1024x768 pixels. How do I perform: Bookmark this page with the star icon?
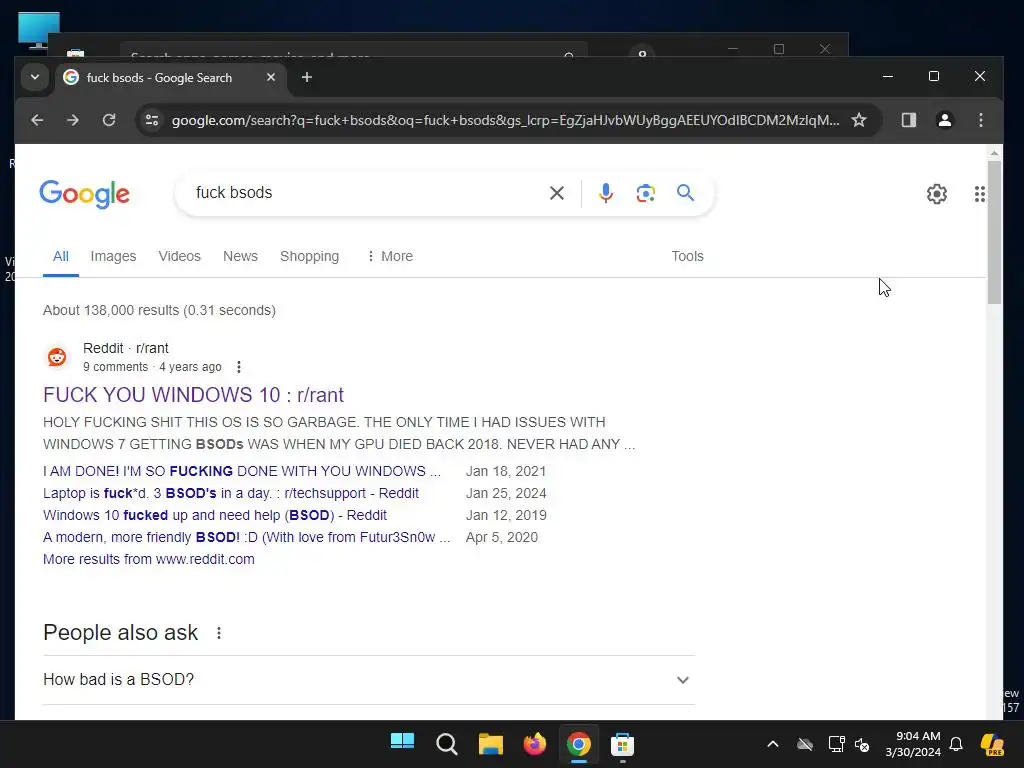(x=859, y=120)
